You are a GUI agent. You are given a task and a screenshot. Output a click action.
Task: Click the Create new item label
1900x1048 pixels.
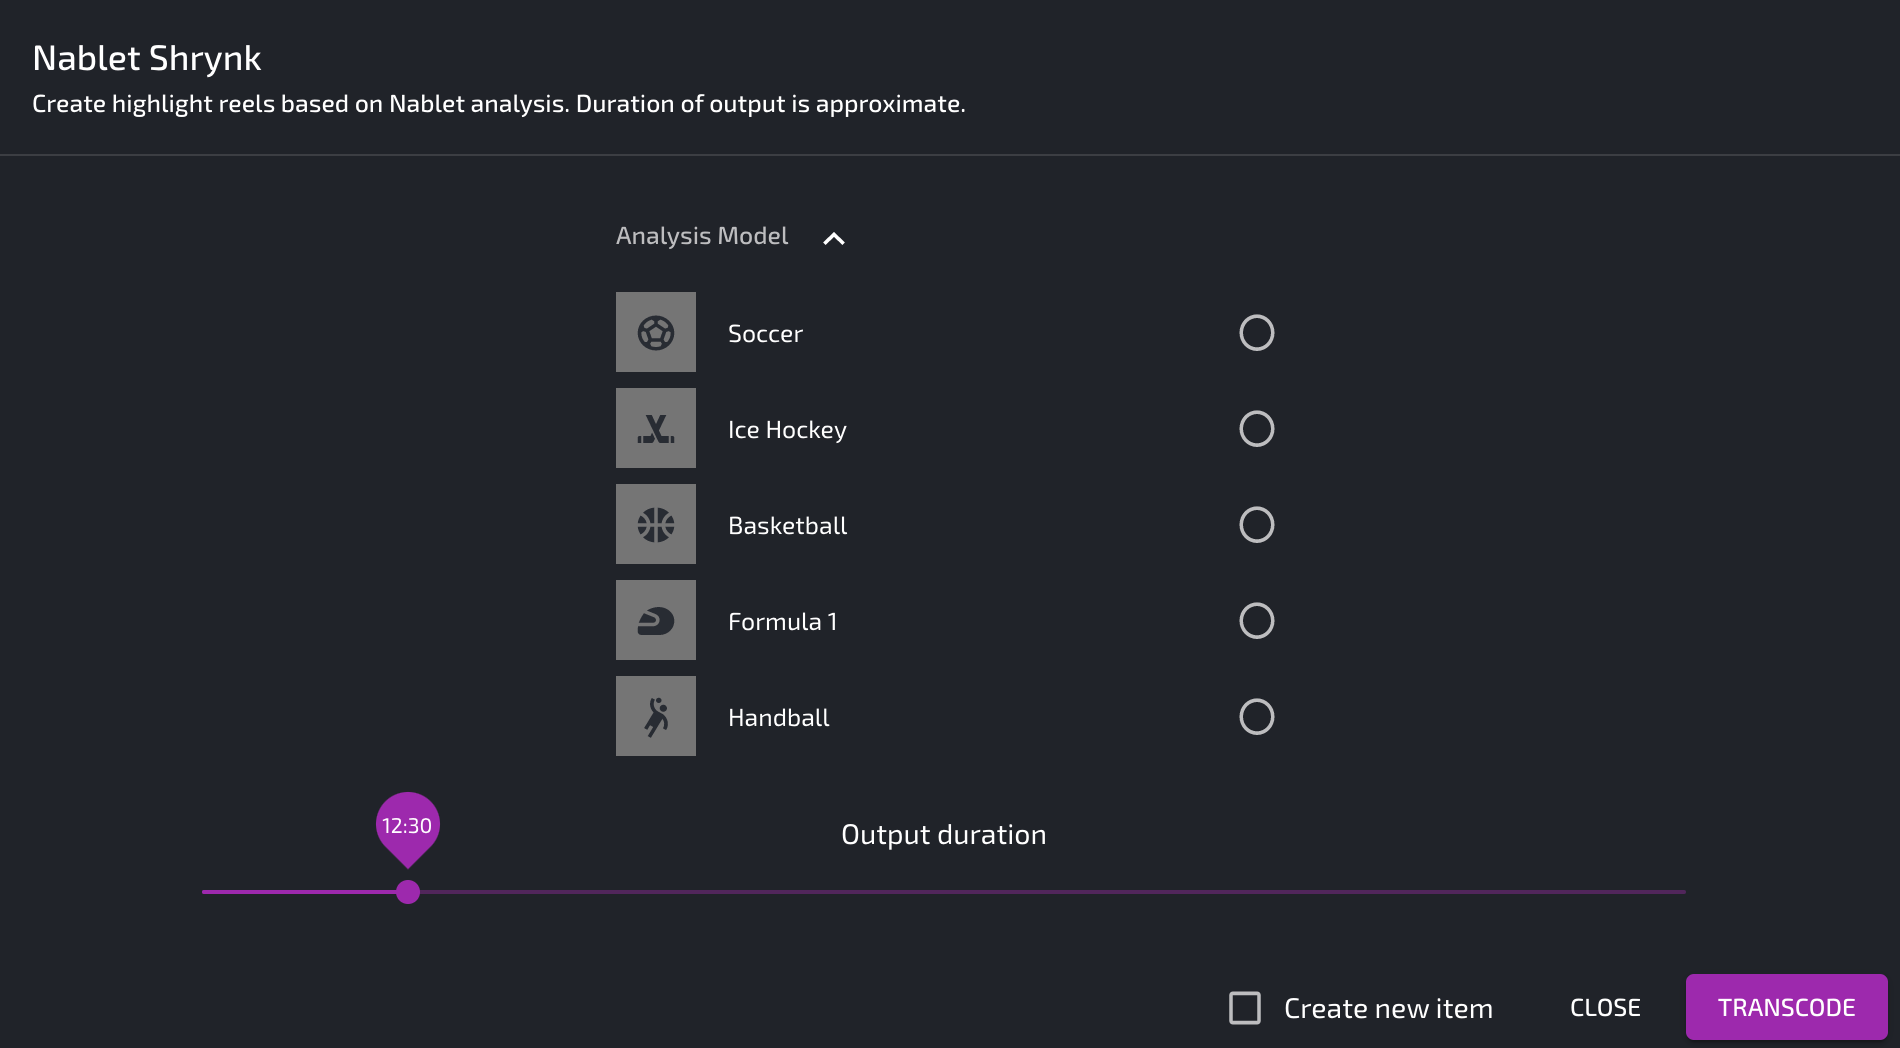pyautogui.click(x=1388, y=1009)
